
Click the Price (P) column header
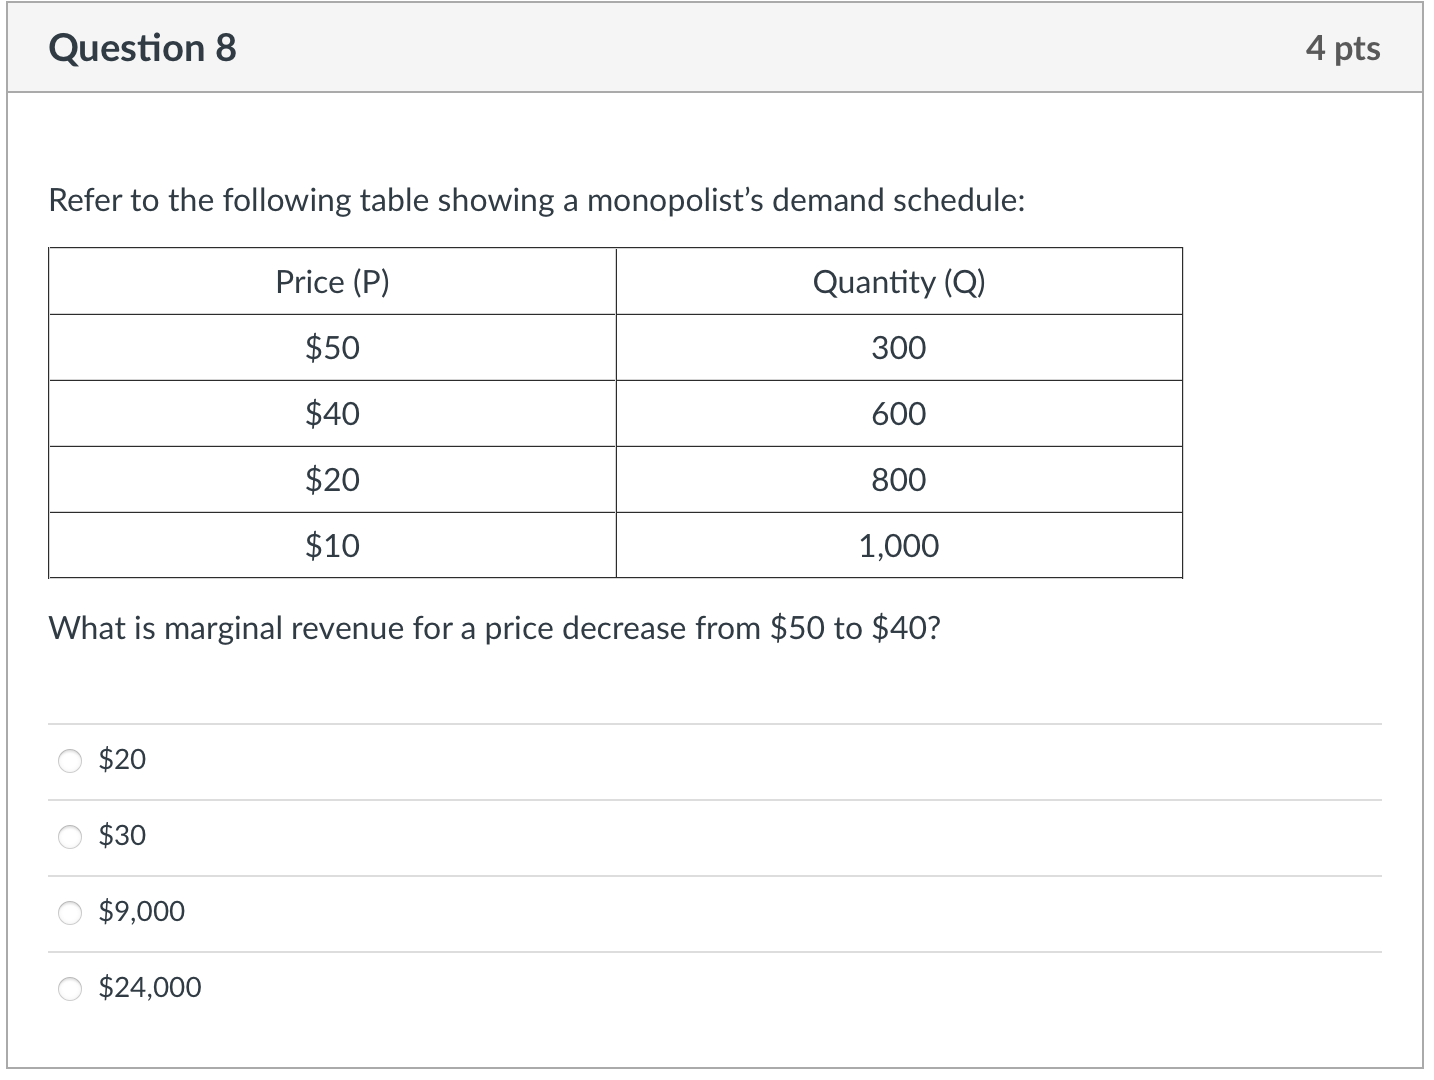point(331,282)
